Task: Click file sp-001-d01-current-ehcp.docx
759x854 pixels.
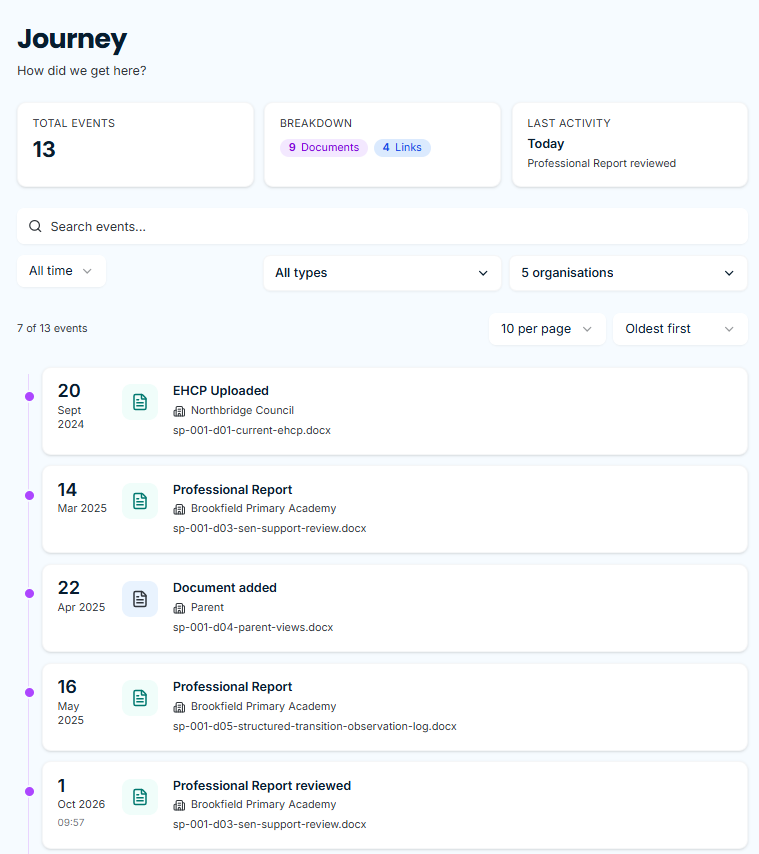Action: tap(252, 430)
